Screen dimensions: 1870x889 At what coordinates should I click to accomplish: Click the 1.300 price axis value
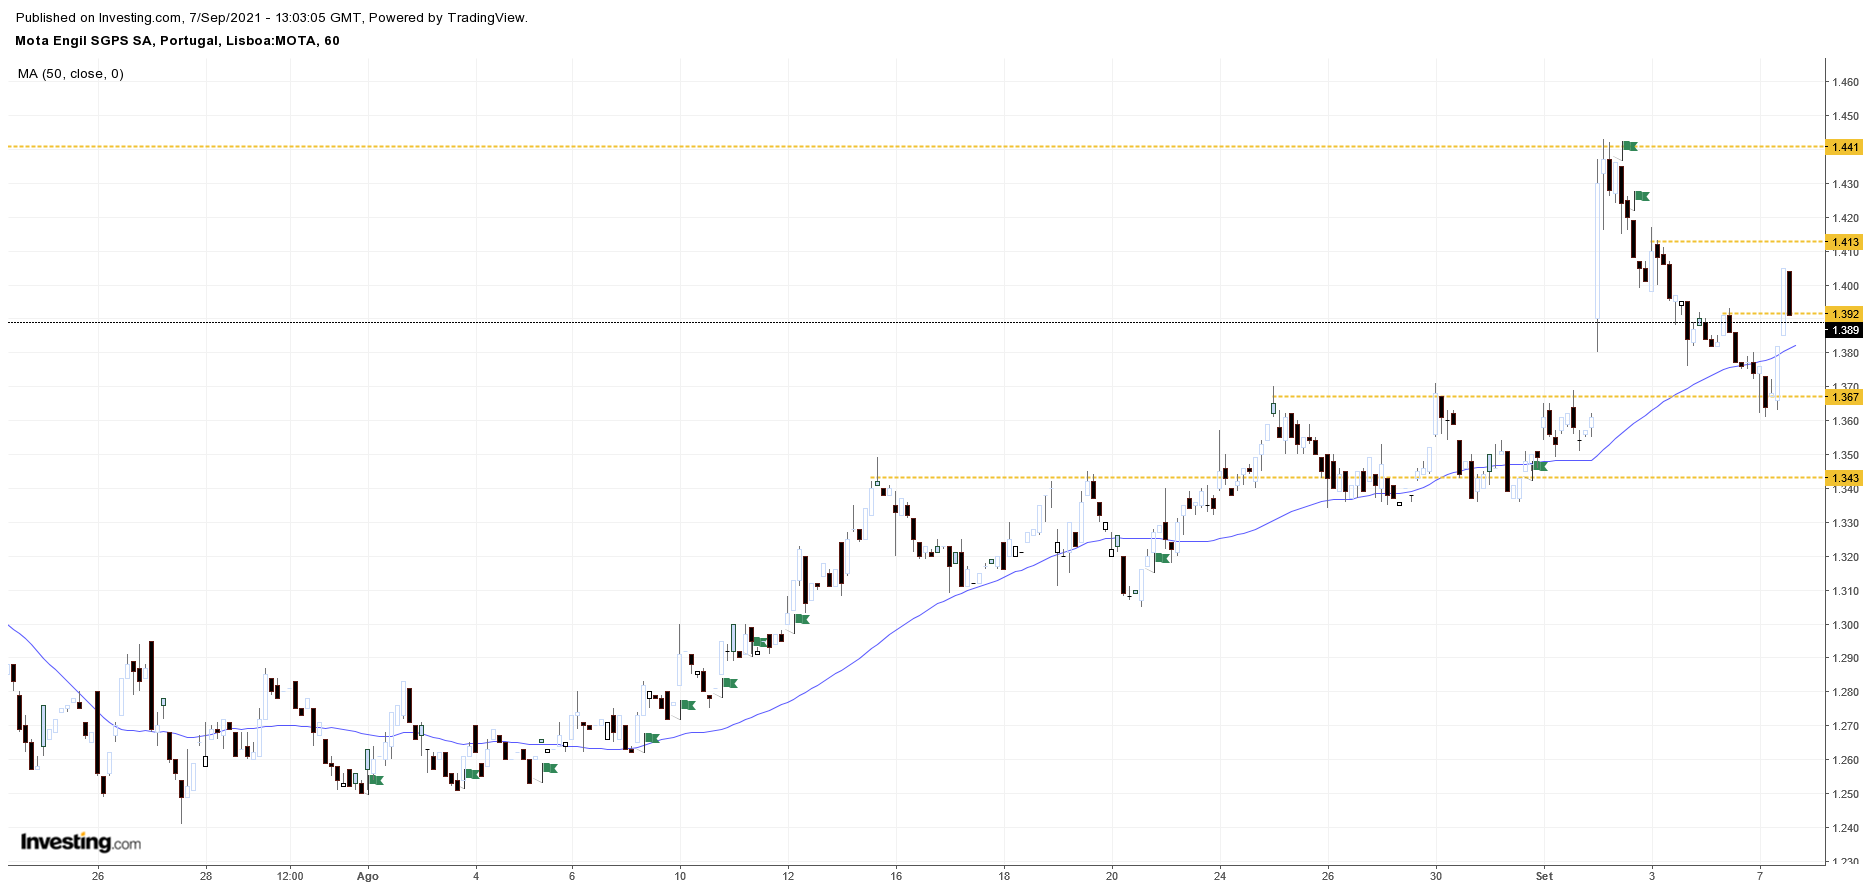(x=1845, y=626)
